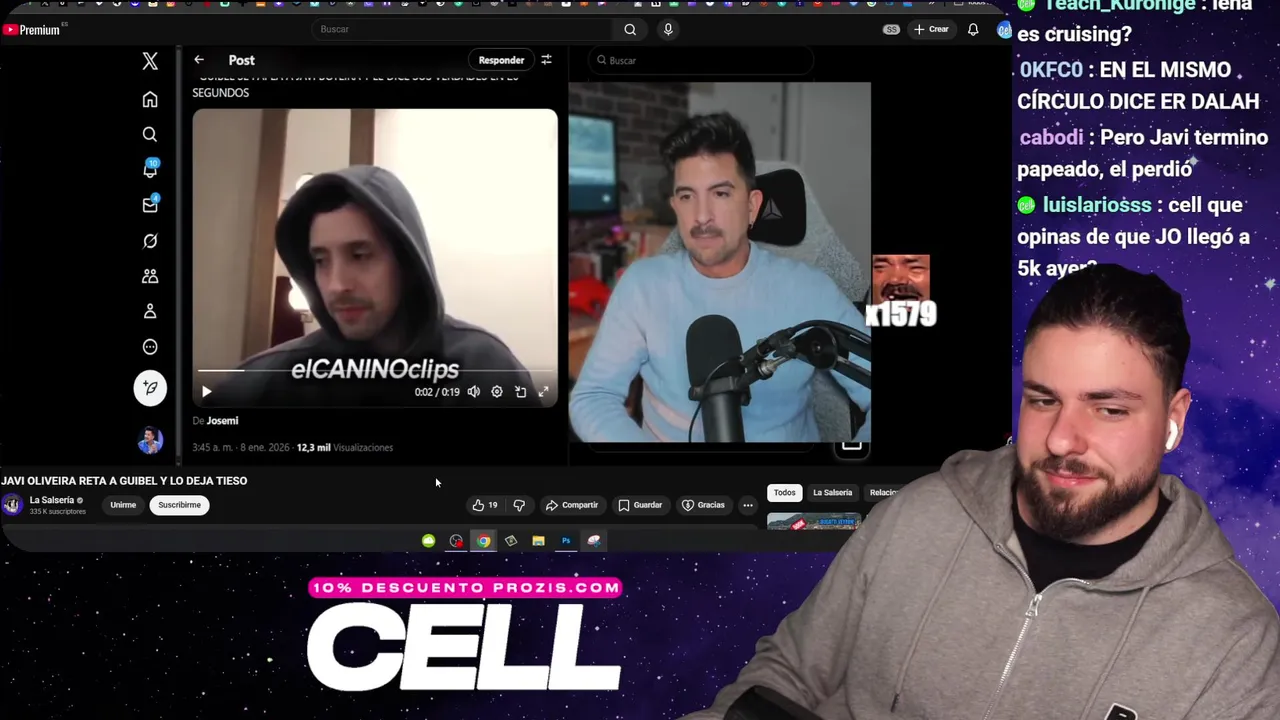Open the X Profile person icon

[x=150, y=312]
